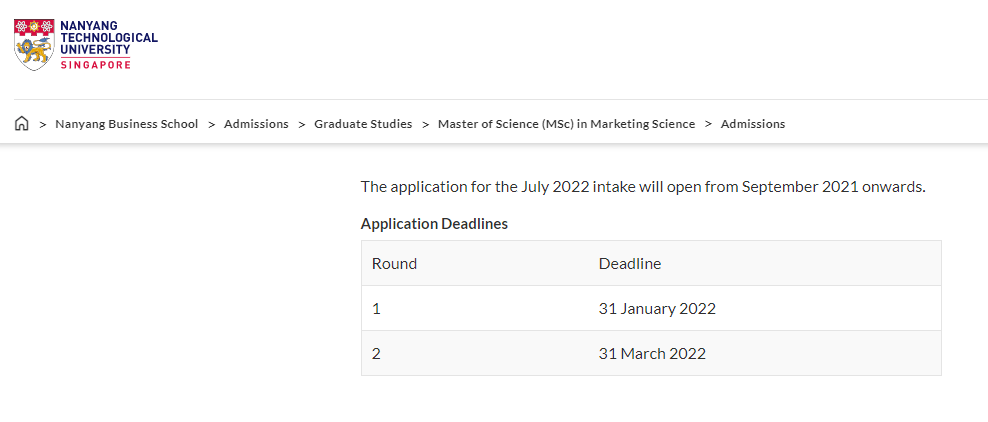
Task: Click the July 2022 intake sentence
Action: pyautogui.click(x=643, y=187)
